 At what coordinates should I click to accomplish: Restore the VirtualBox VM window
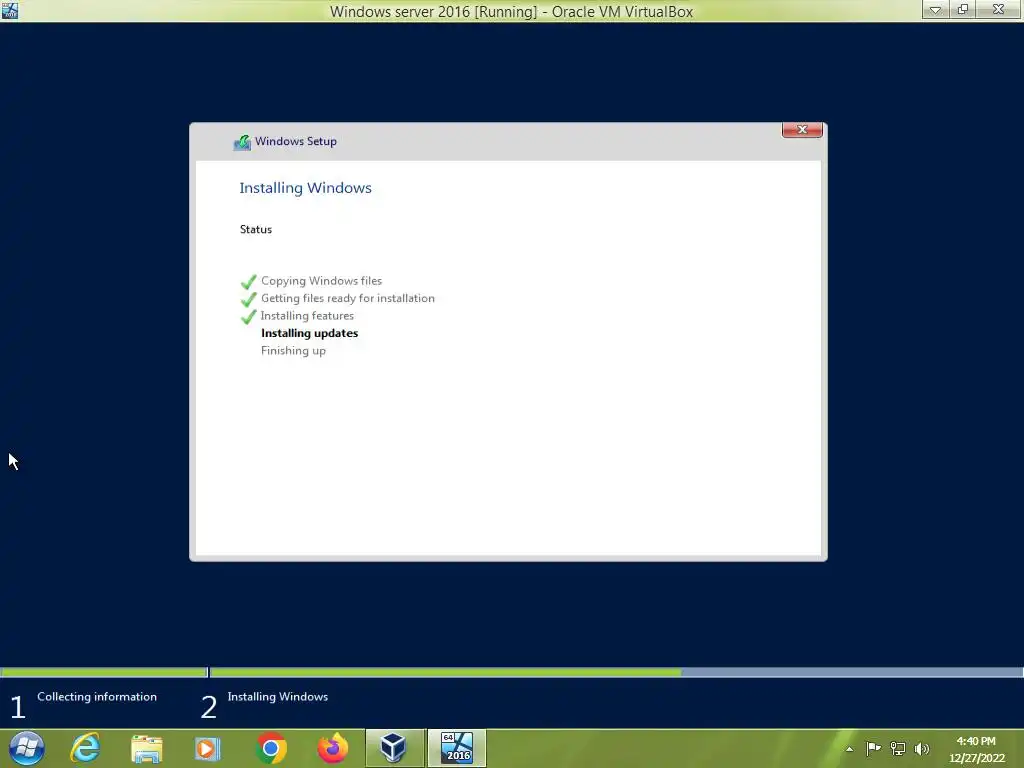click(963, 9)
